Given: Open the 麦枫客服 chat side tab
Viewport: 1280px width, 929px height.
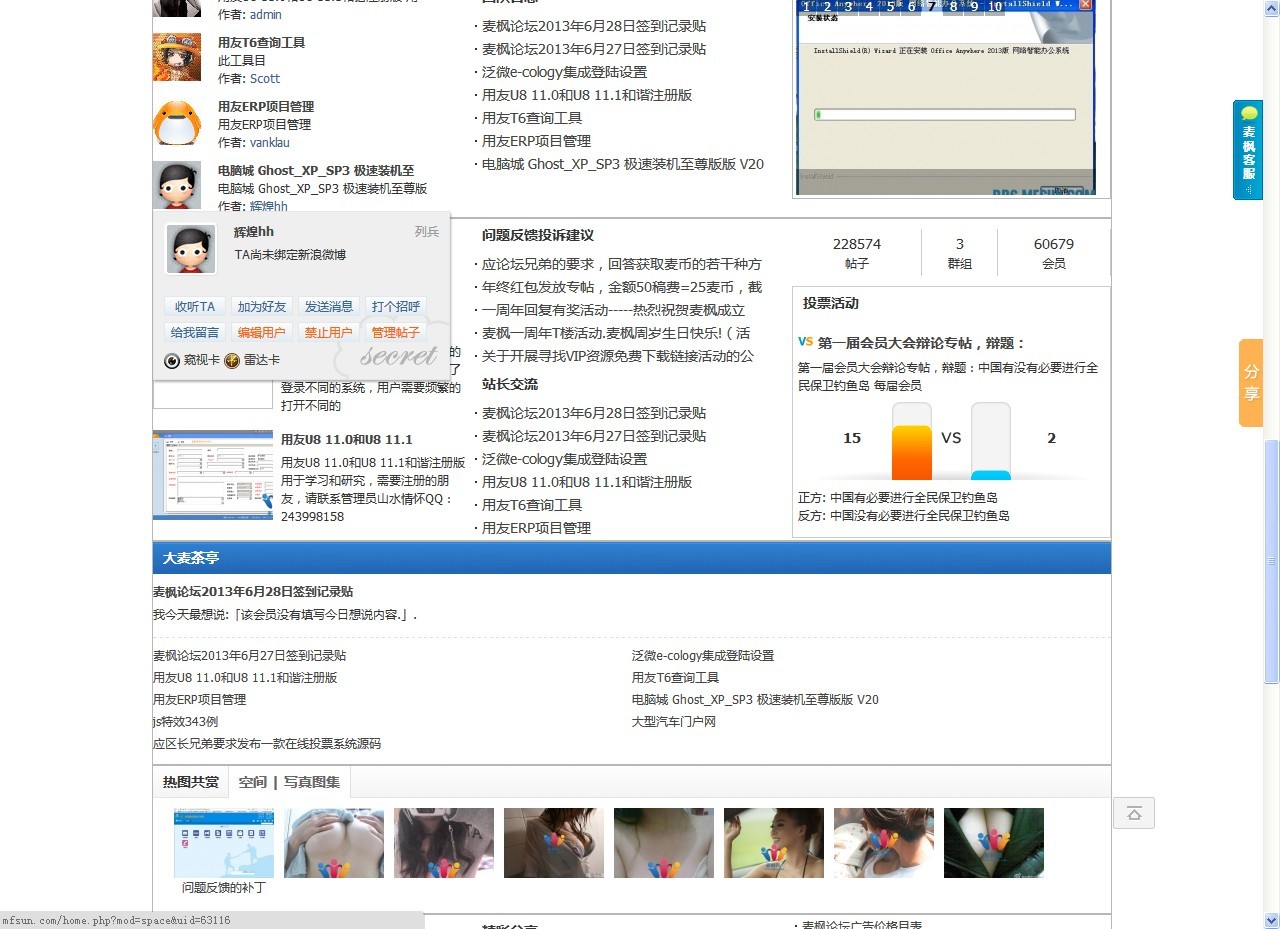Looking at the screenshot, I should tap(1248, 150).
